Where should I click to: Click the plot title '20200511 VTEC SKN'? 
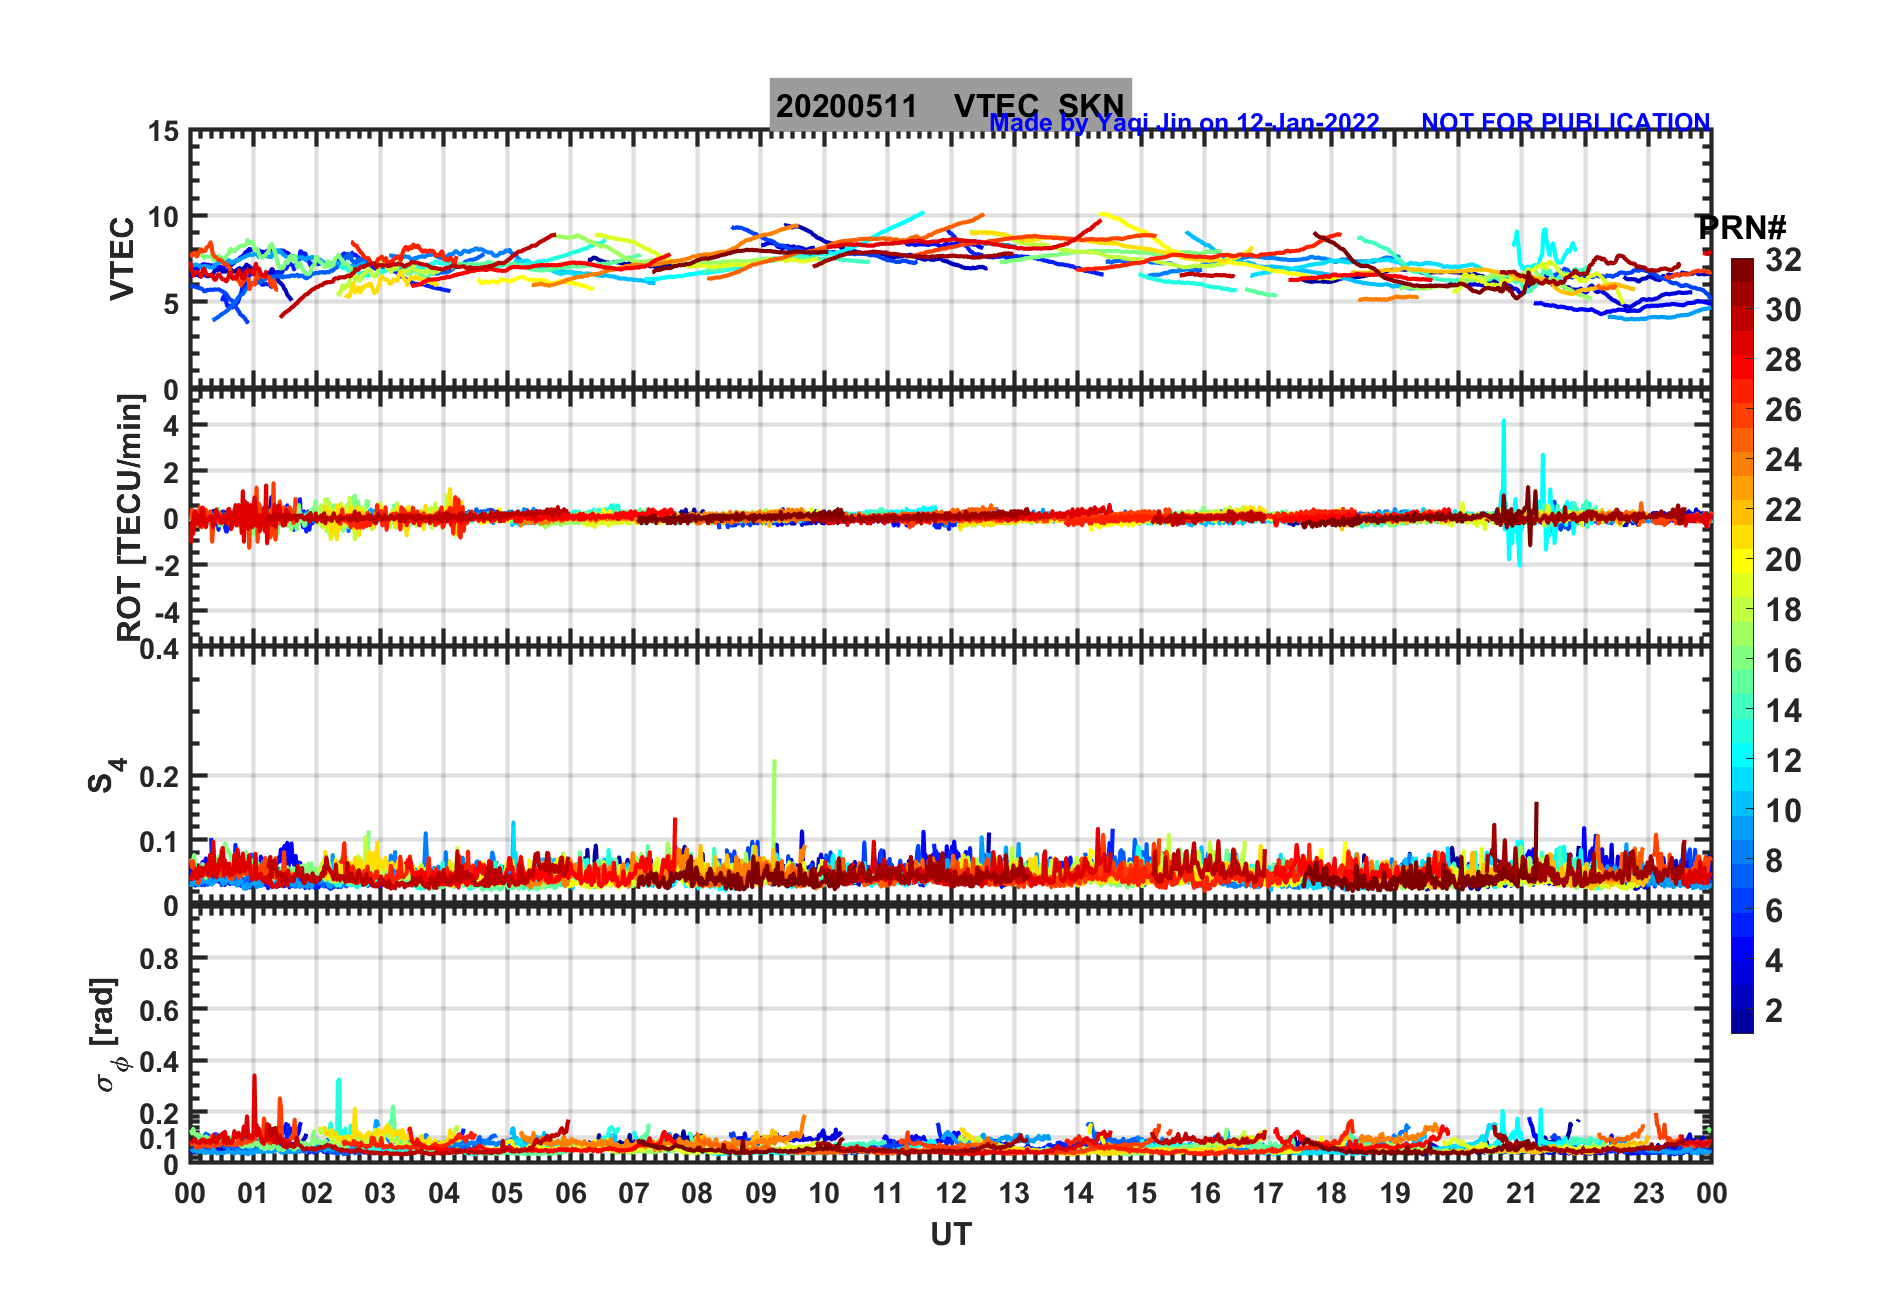coord(950,105)
